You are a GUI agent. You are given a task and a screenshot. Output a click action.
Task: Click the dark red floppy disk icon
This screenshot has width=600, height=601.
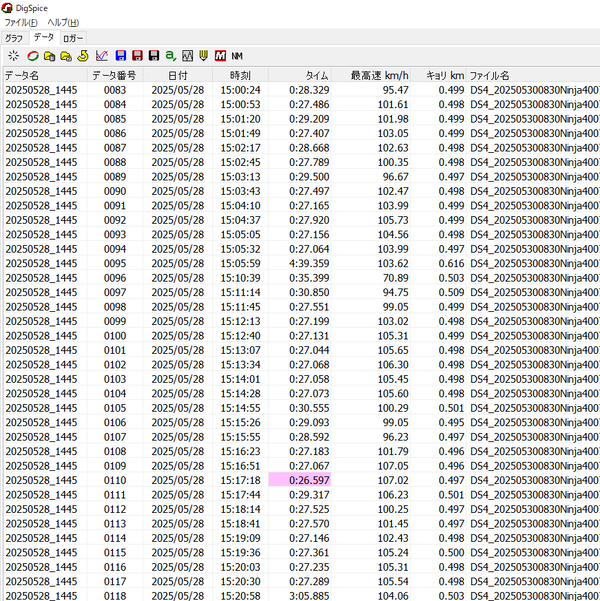[x=137, y=56]
